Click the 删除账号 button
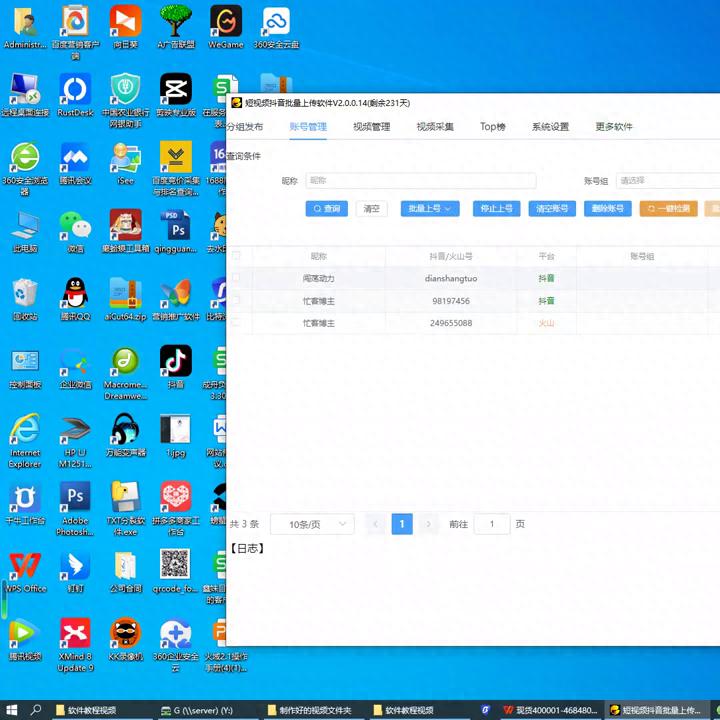720x720 pixels. [608, 208]
